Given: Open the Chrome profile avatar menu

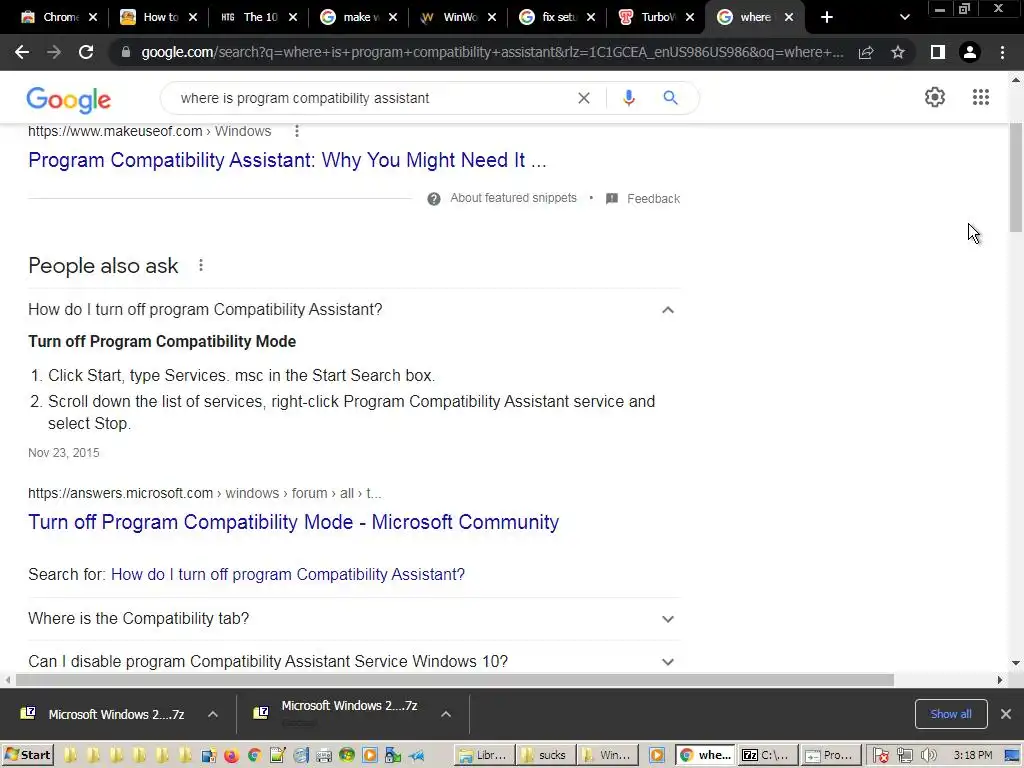Looking at the screenshot, I should [x=970, y=52].
